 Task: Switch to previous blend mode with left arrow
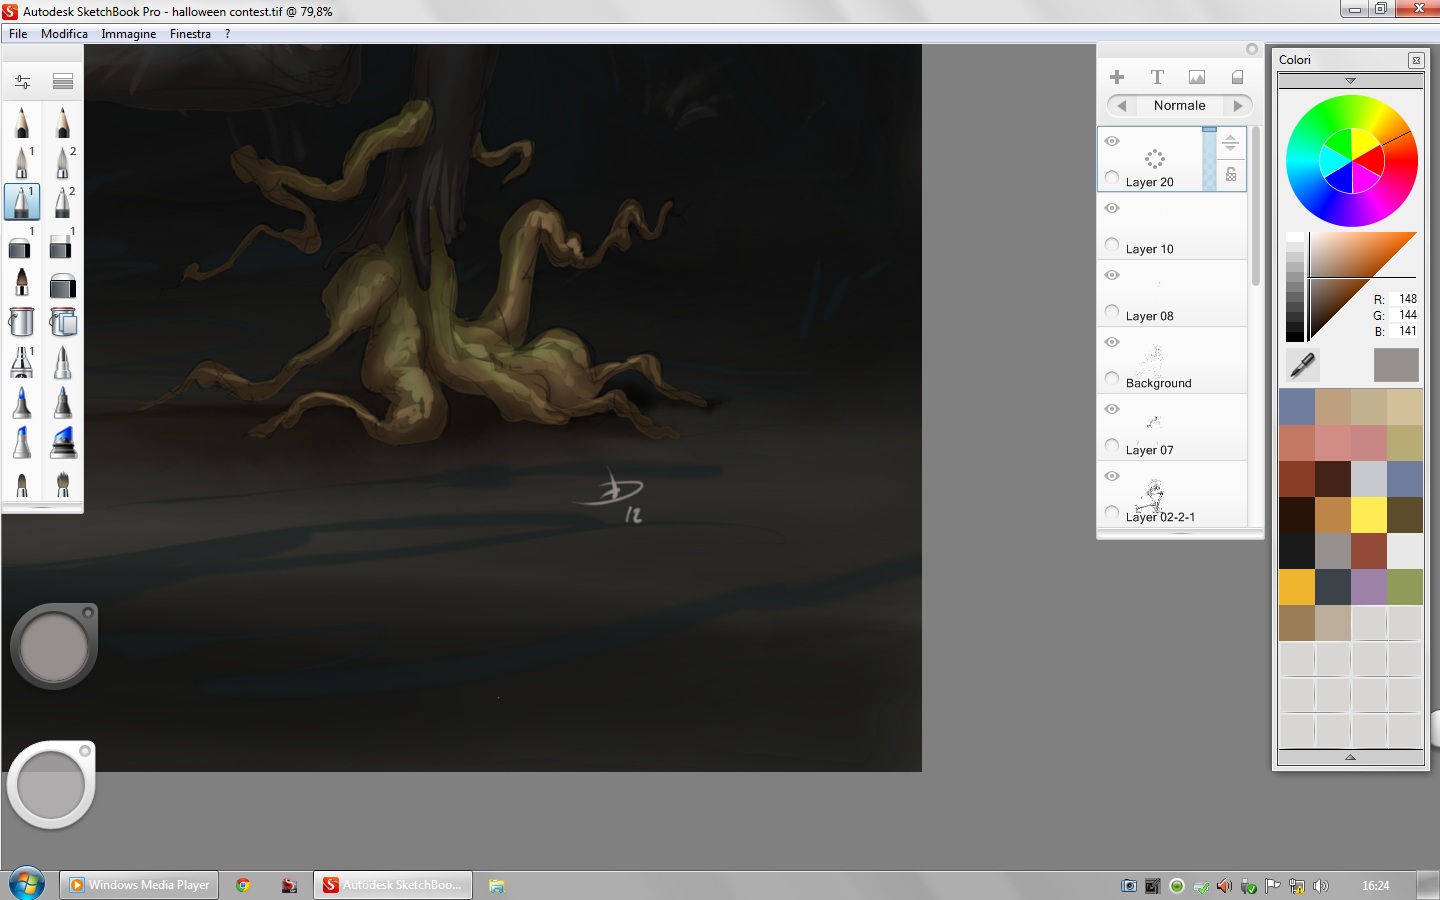click(1121, 105)
